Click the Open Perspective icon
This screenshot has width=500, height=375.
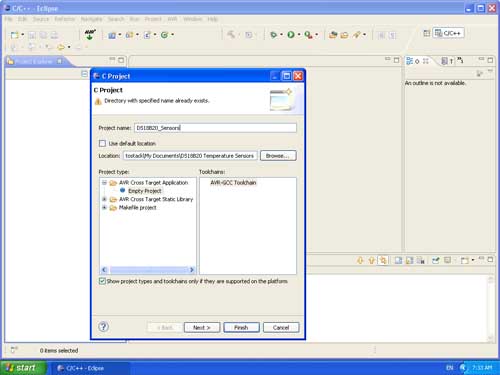(426, 33)
